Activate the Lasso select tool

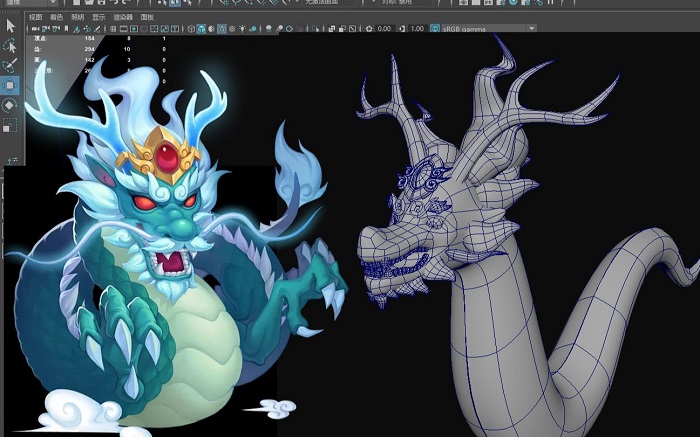(x=10, y=46)
